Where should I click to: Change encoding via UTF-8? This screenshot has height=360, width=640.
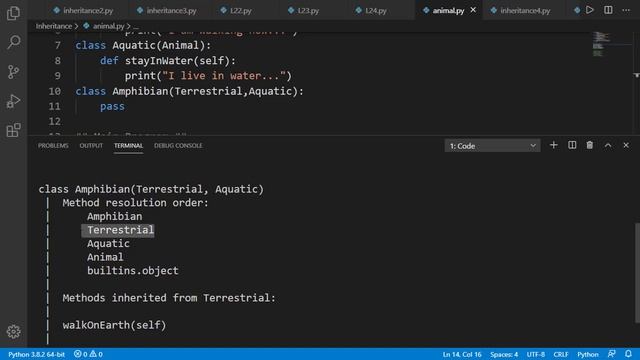click(x=536, y=354)
